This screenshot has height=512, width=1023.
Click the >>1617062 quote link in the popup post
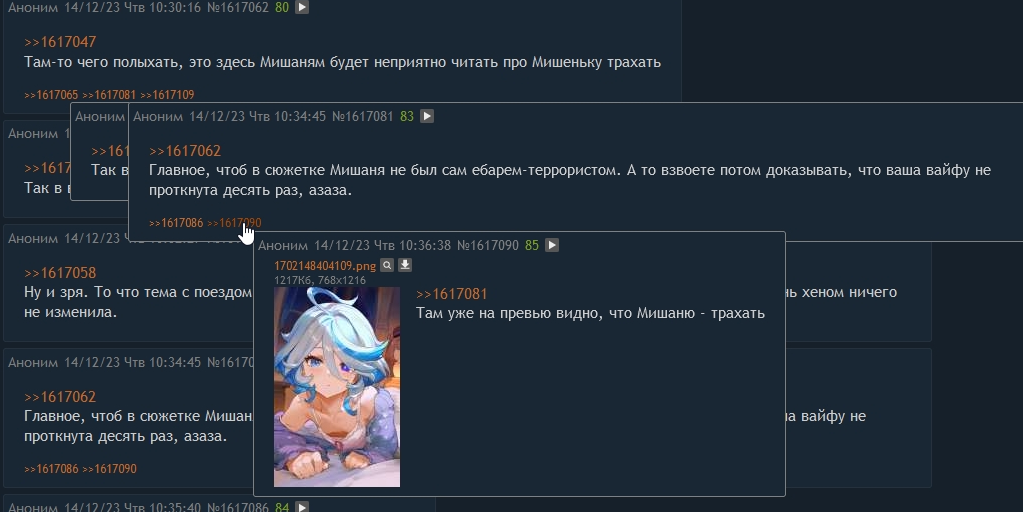tap(185, 151)
